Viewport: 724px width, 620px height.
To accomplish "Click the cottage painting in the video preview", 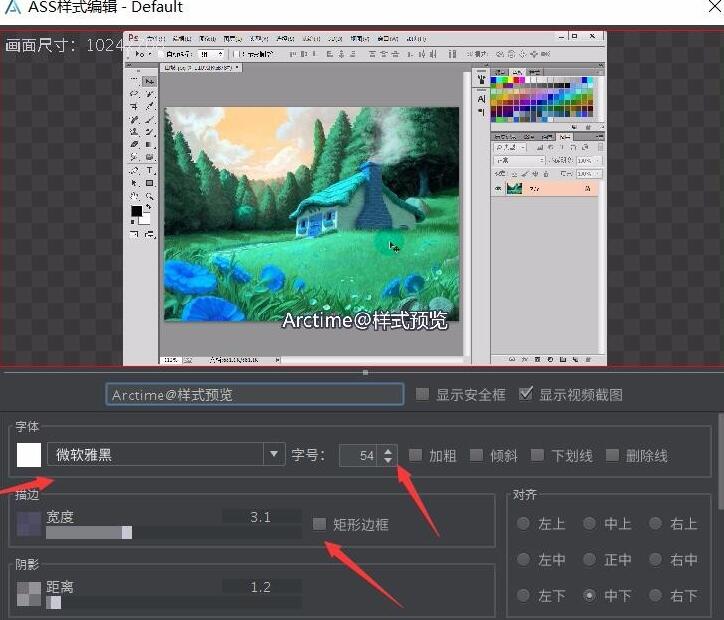I will coord(312,214).
